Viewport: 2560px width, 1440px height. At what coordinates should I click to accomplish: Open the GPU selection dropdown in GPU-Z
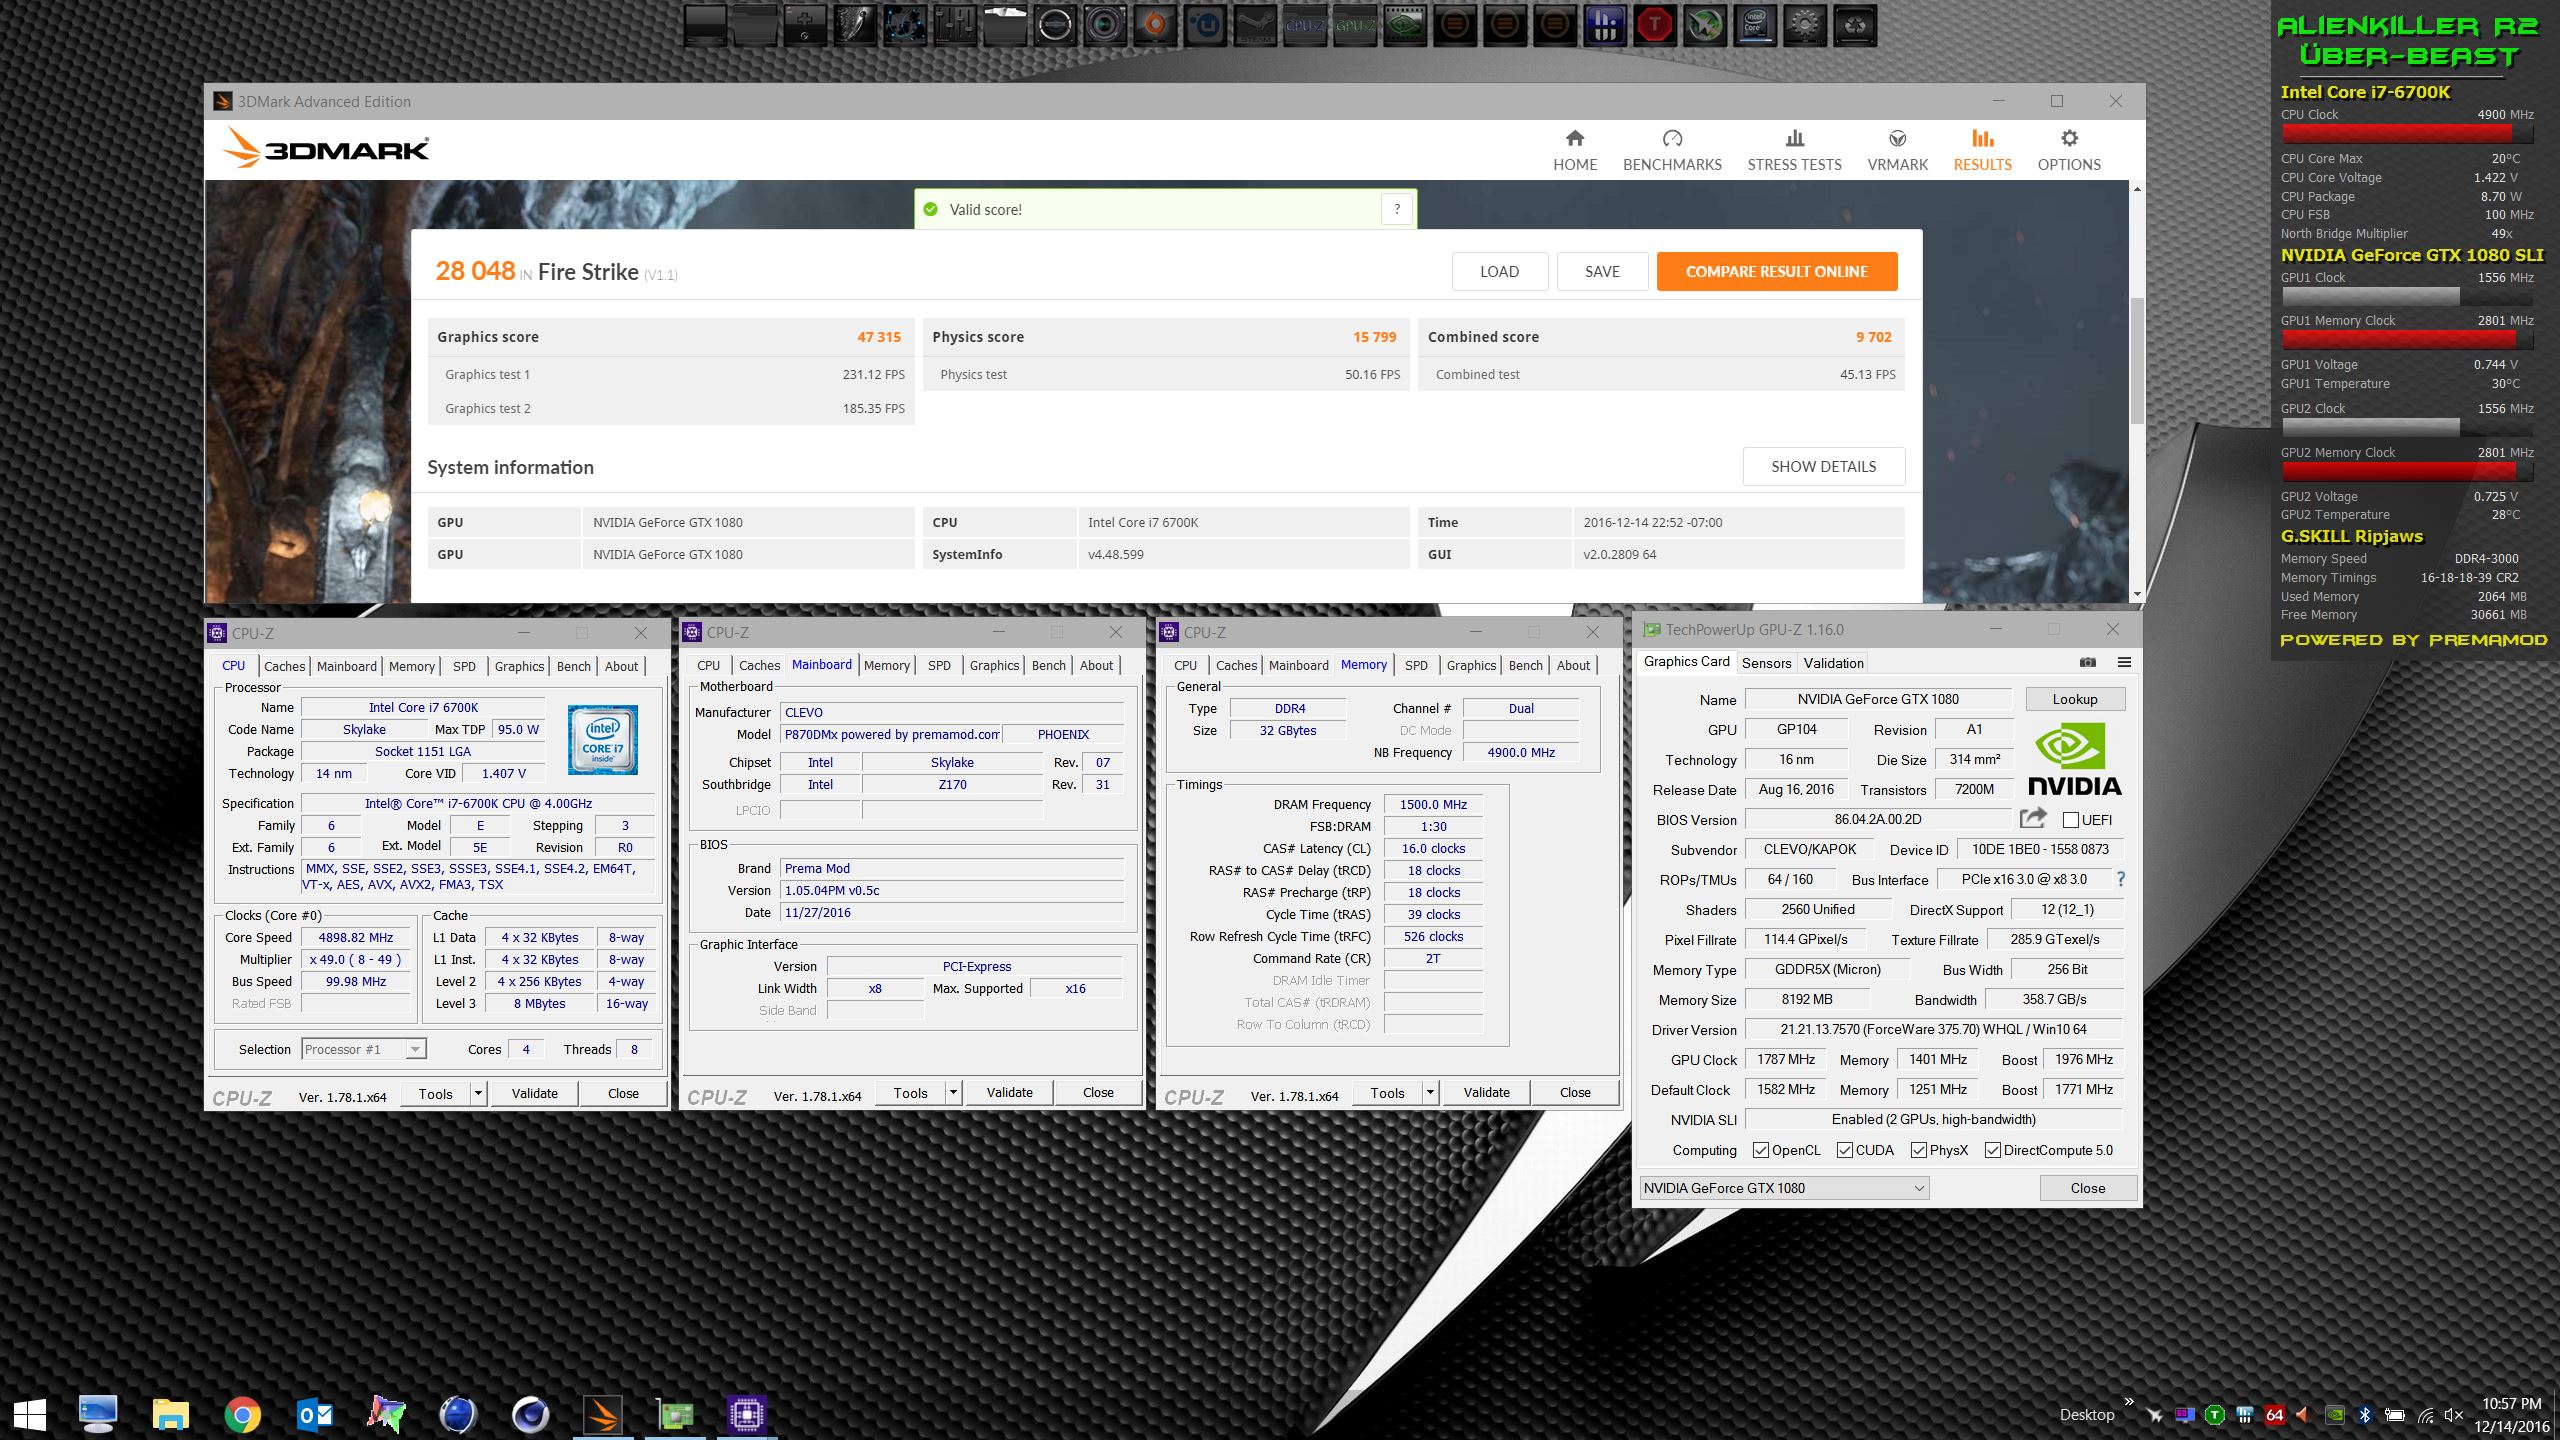point(1784,1188)
